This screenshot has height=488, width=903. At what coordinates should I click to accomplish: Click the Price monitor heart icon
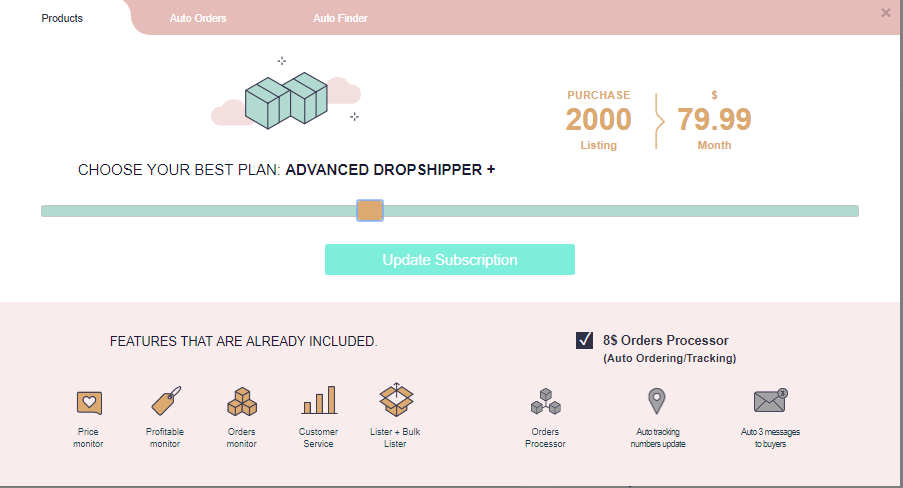89,402
